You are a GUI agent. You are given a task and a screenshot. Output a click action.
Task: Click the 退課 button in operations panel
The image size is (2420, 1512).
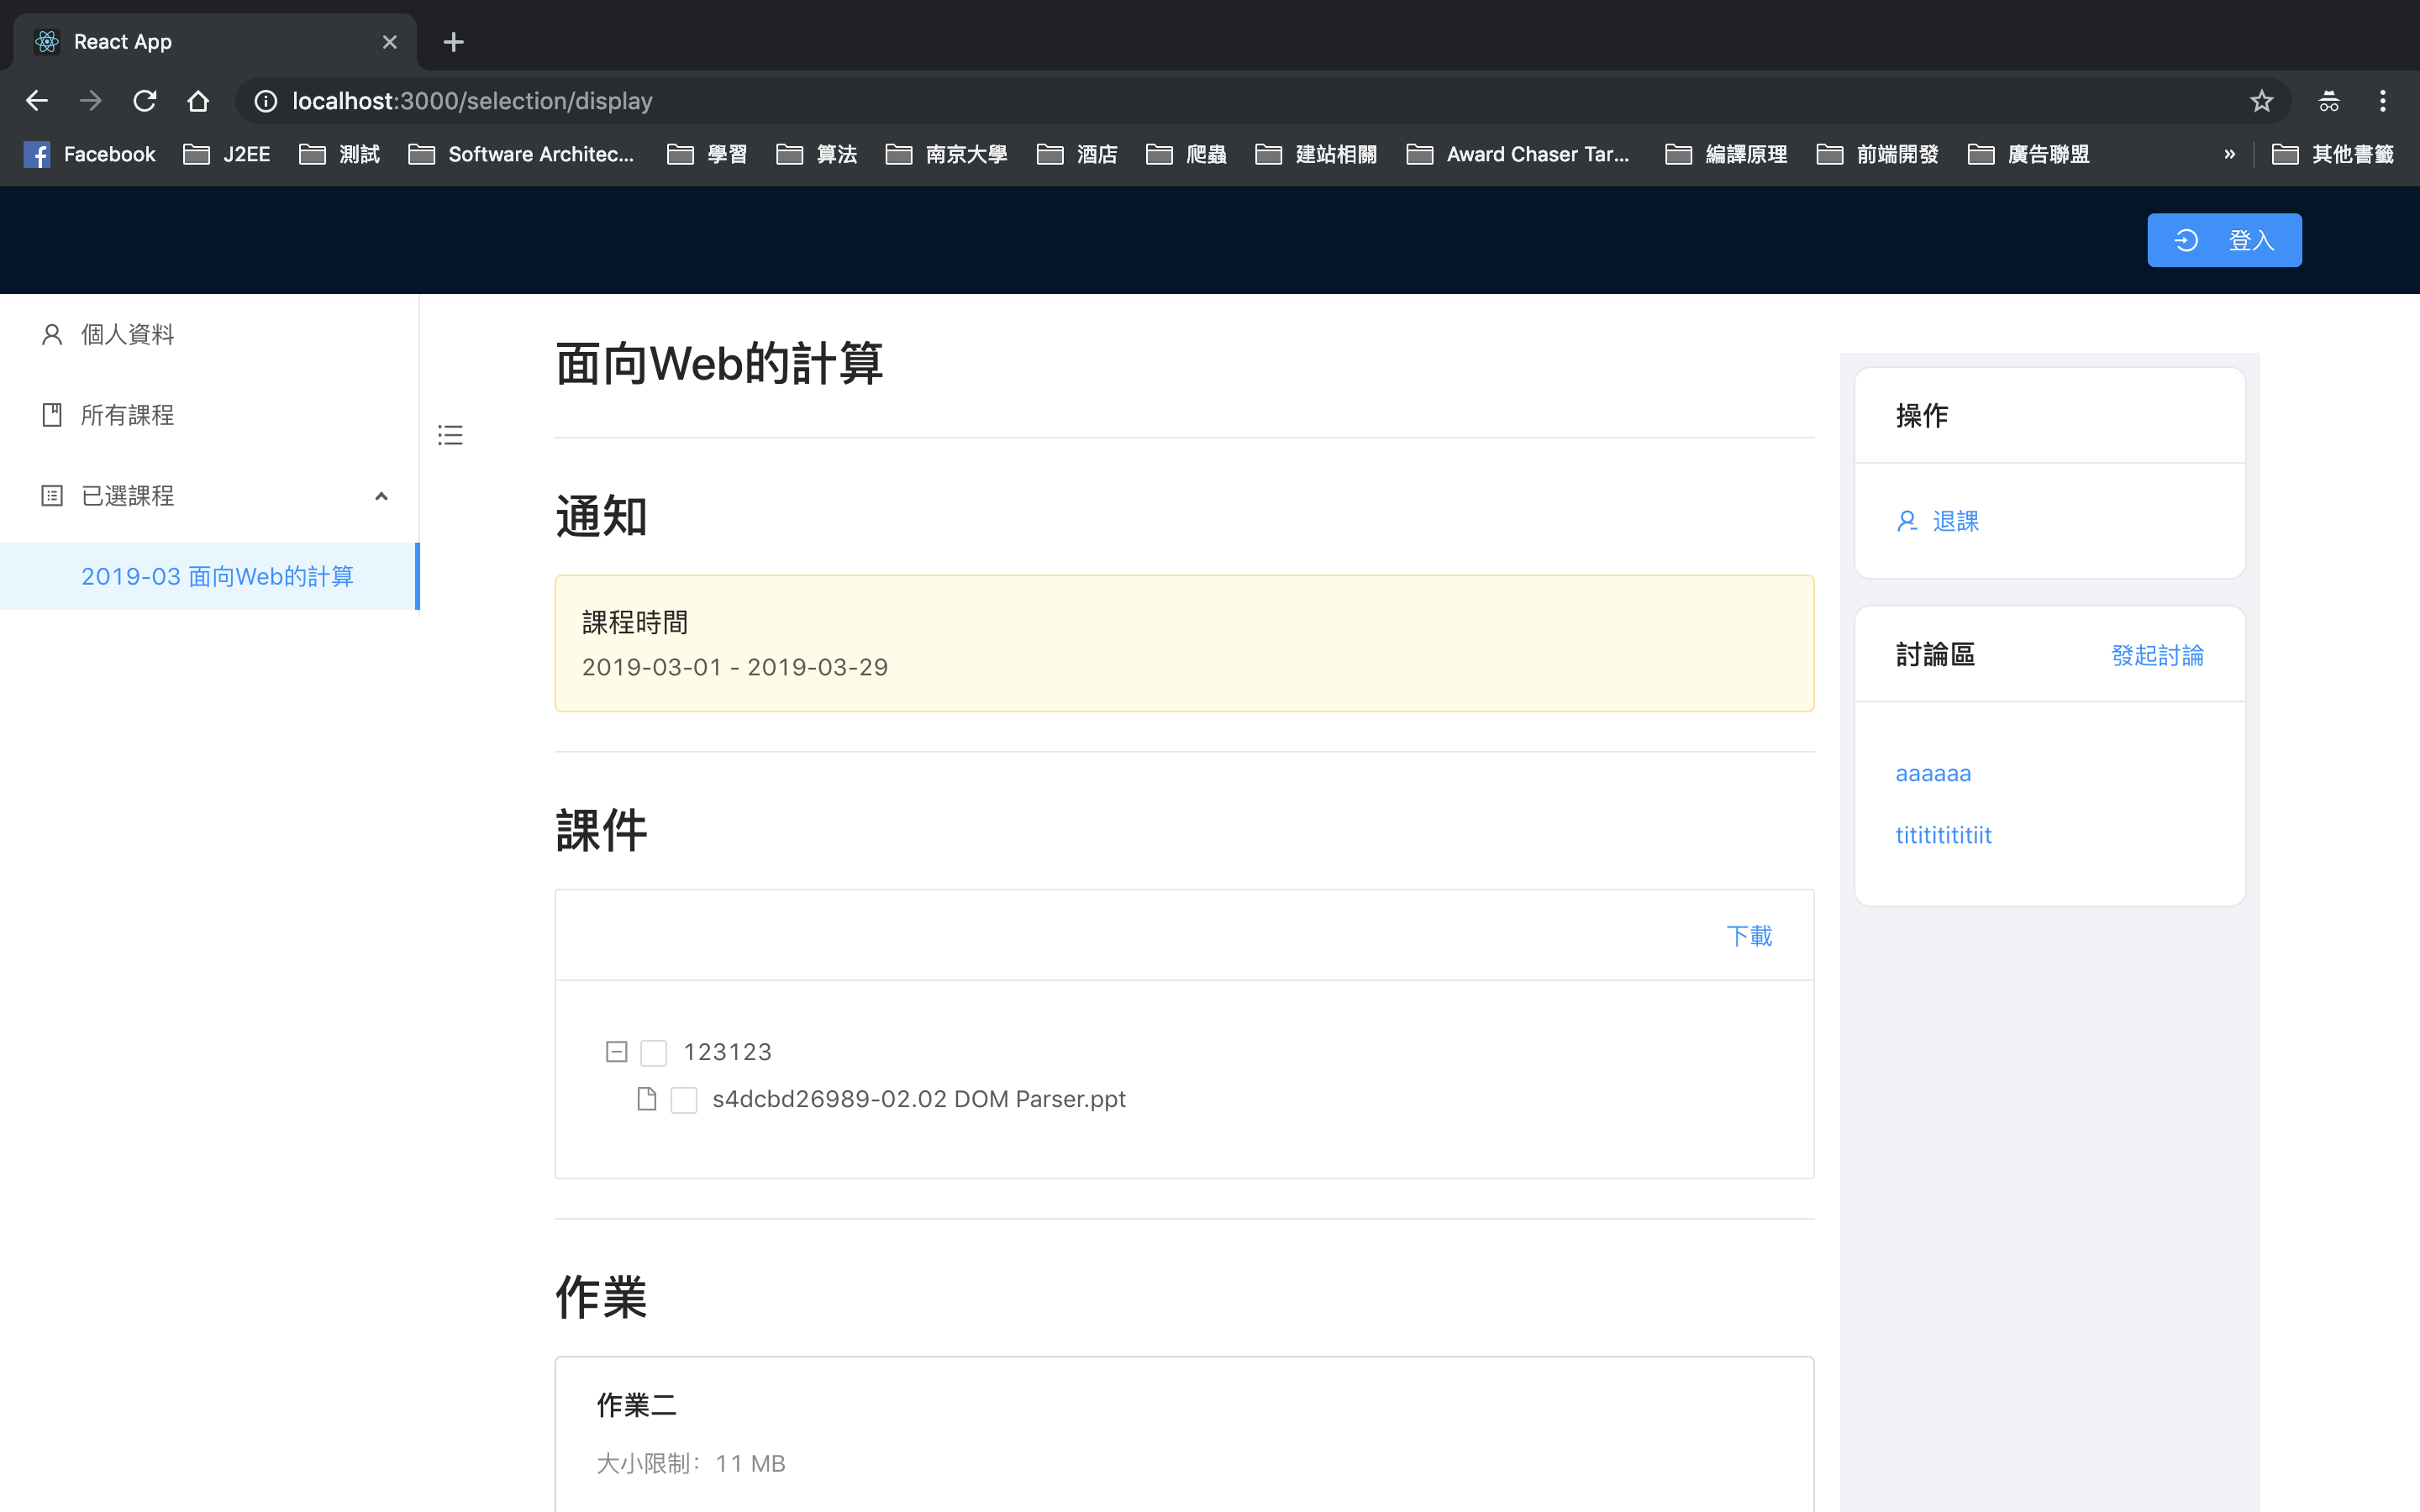(x=1938, y=519)
